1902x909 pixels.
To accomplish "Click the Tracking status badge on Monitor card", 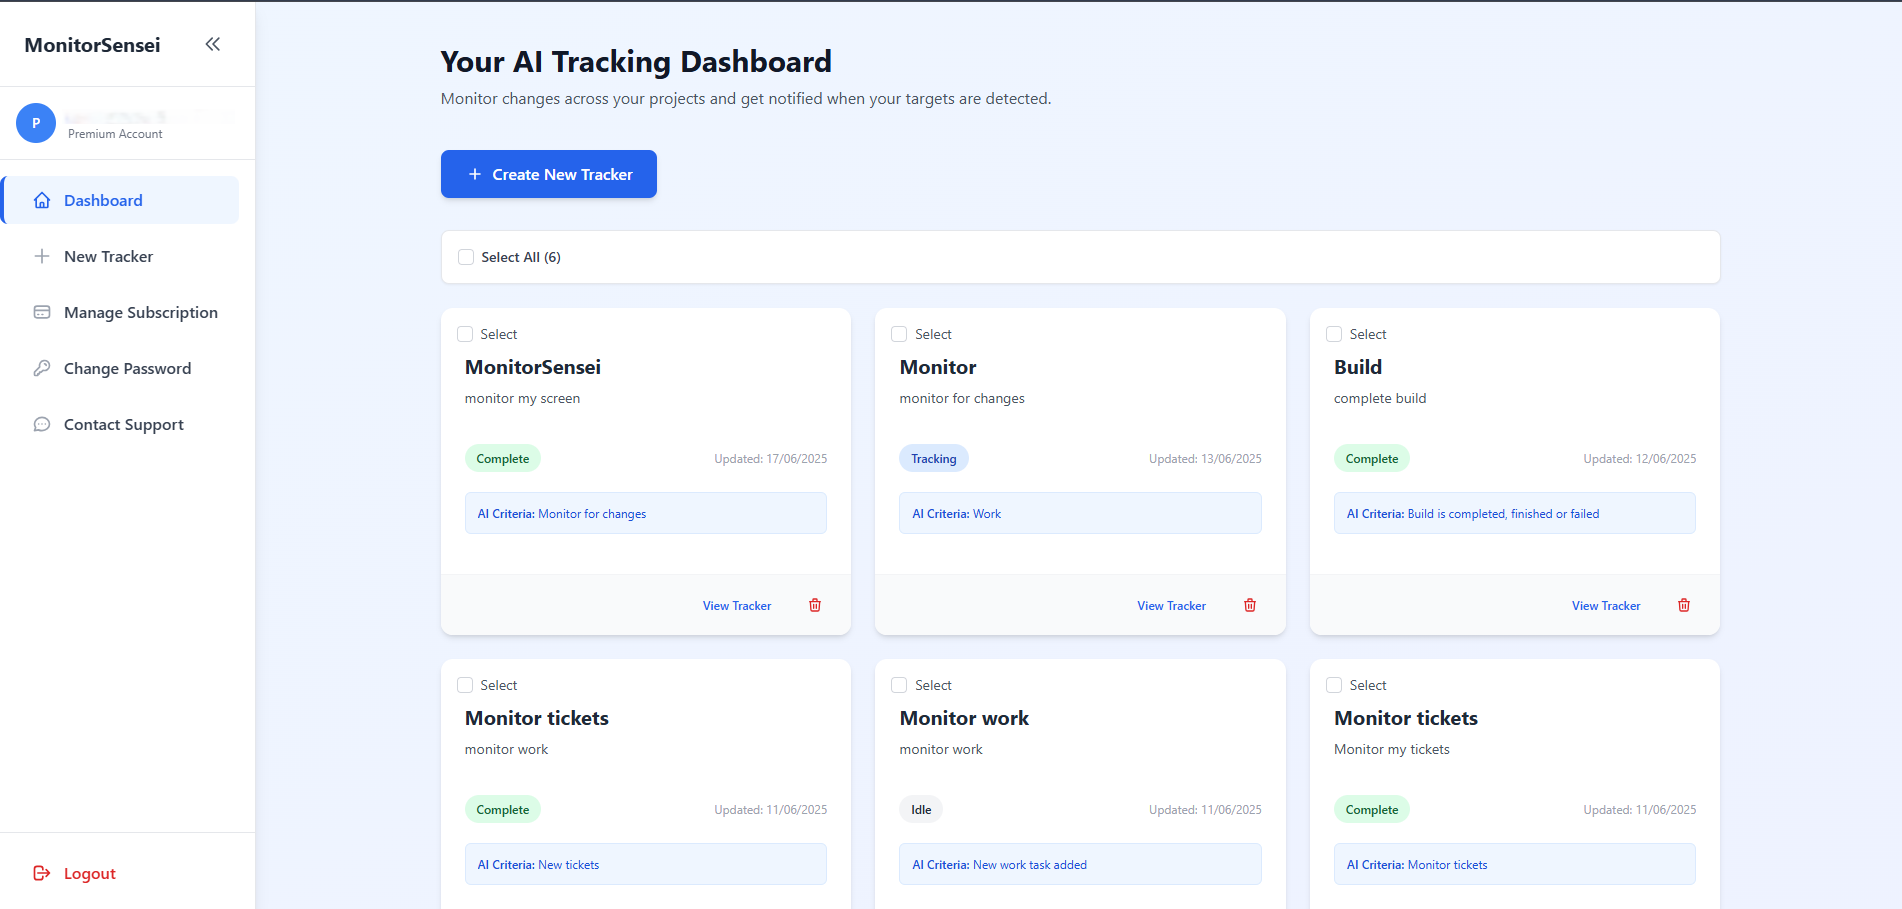I will 934,459.
